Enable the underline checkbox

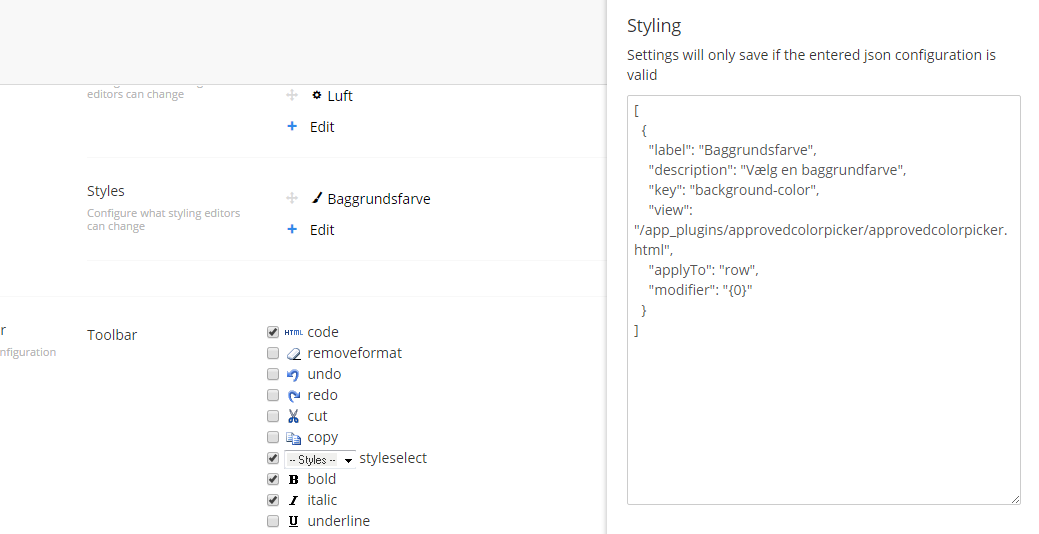pos(272,521)
